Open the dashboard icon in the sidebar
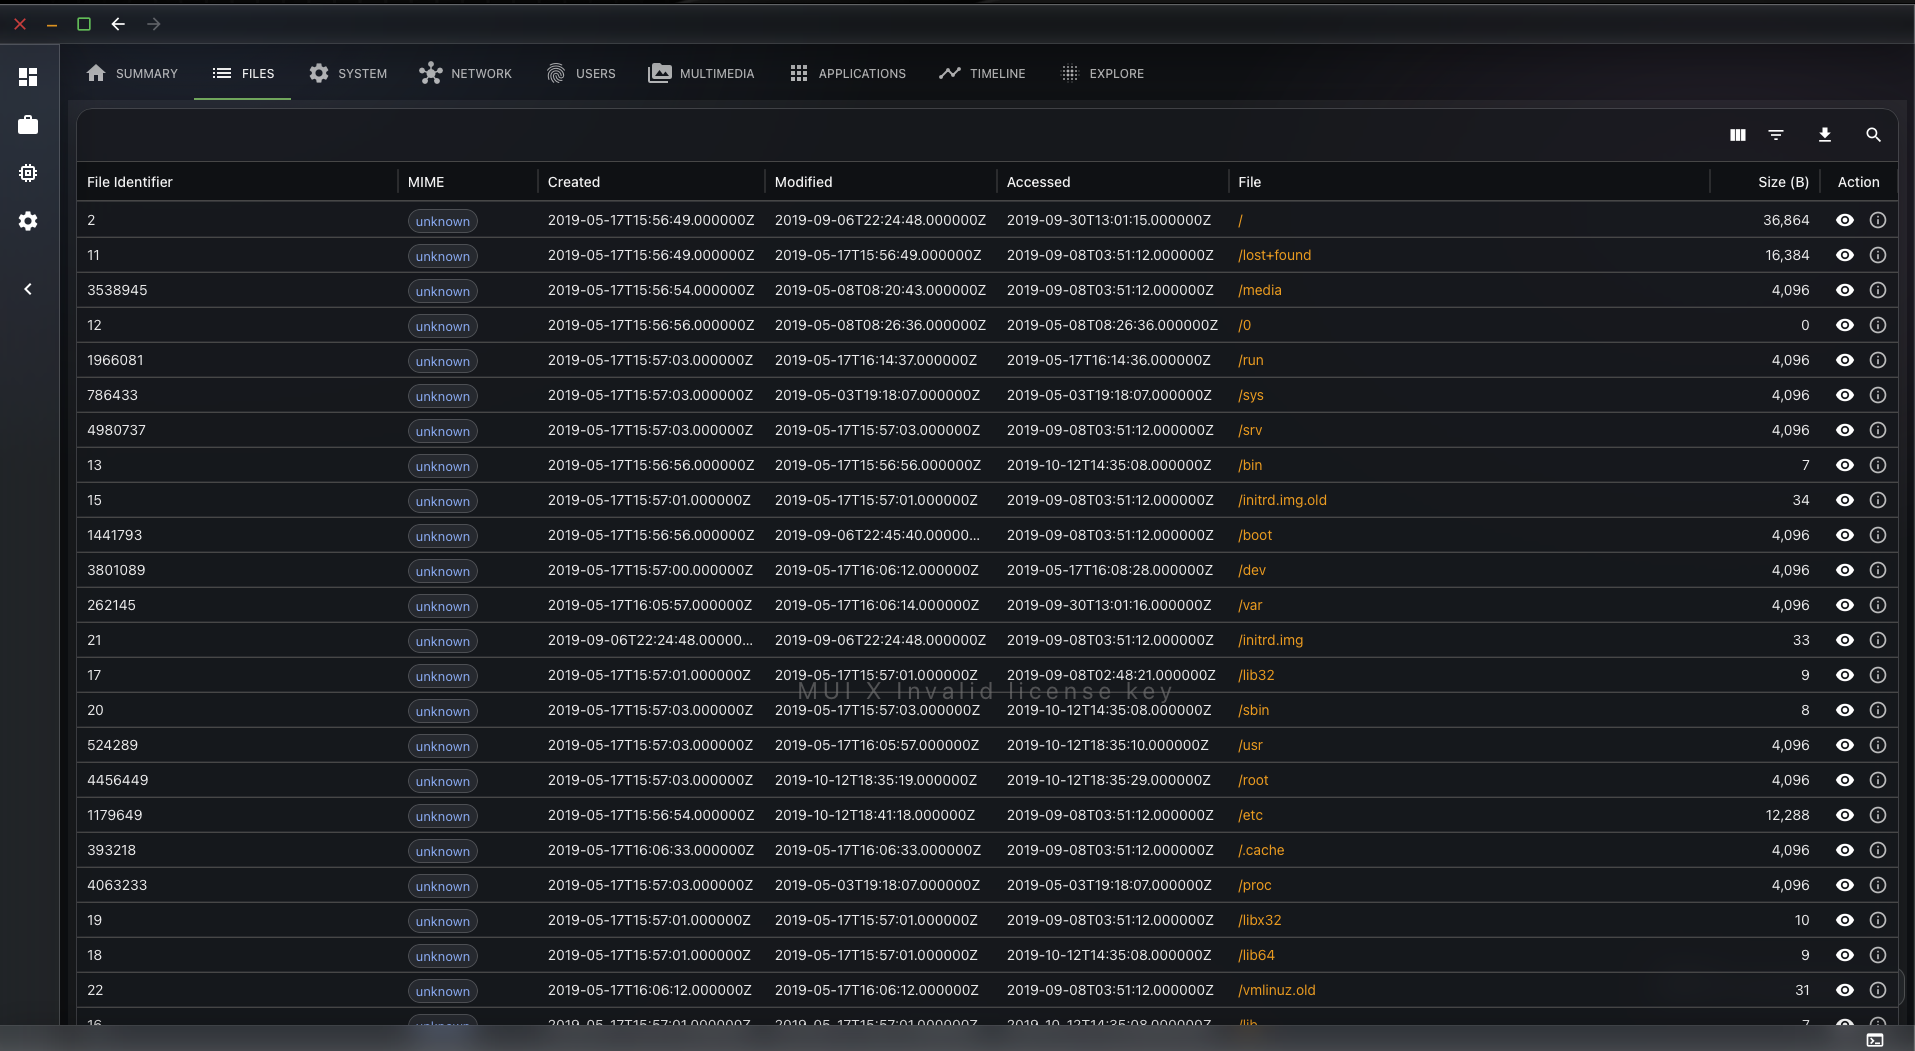 (28, 77)
